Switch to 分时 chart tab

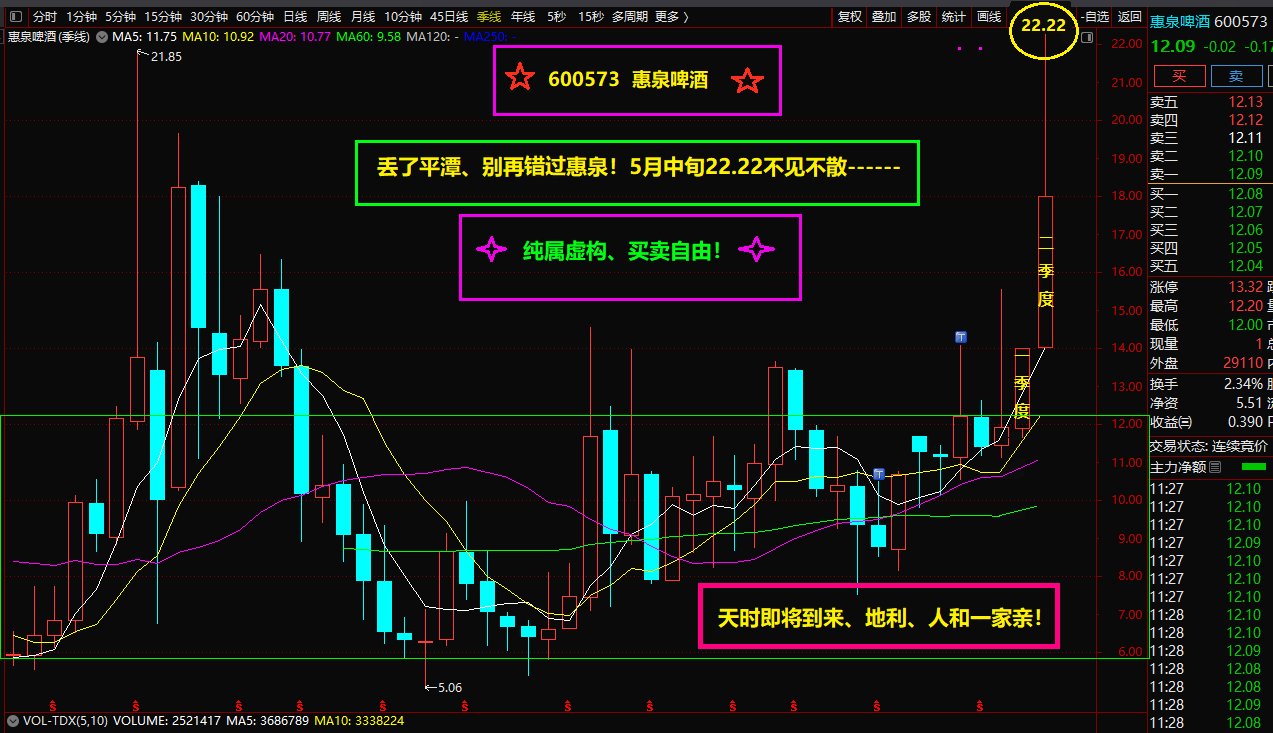click(44, 17)
